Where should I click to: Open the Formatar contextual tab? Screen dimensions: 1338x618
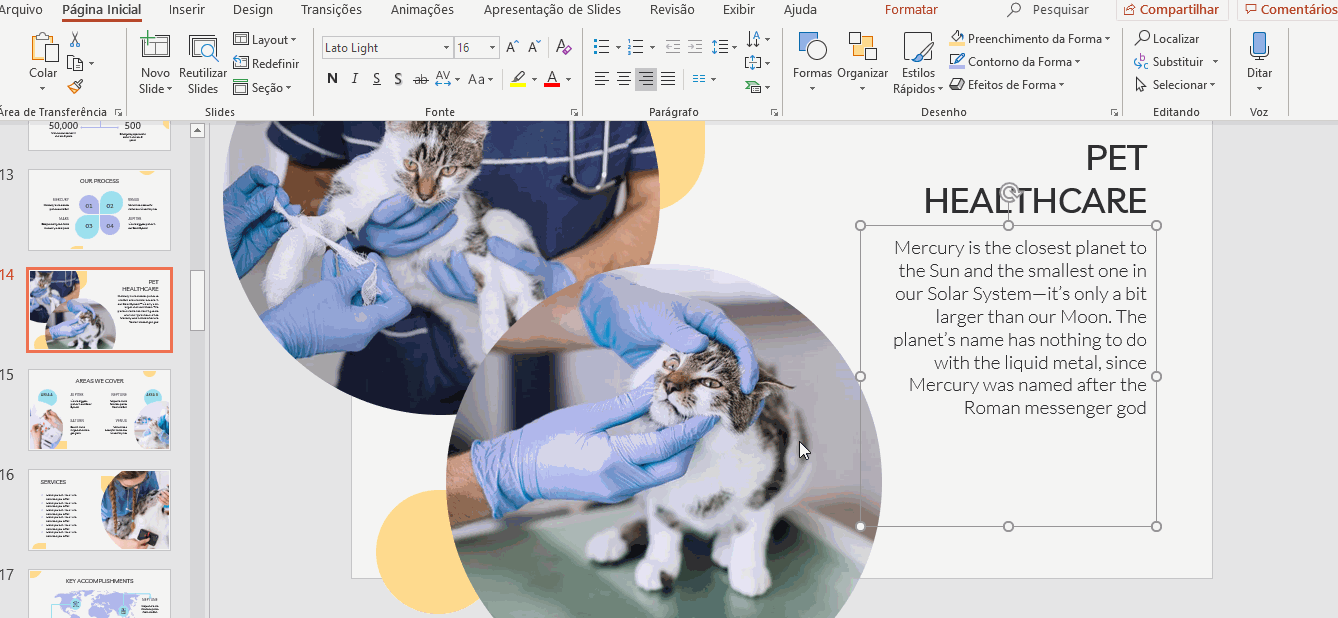point(911,10)
